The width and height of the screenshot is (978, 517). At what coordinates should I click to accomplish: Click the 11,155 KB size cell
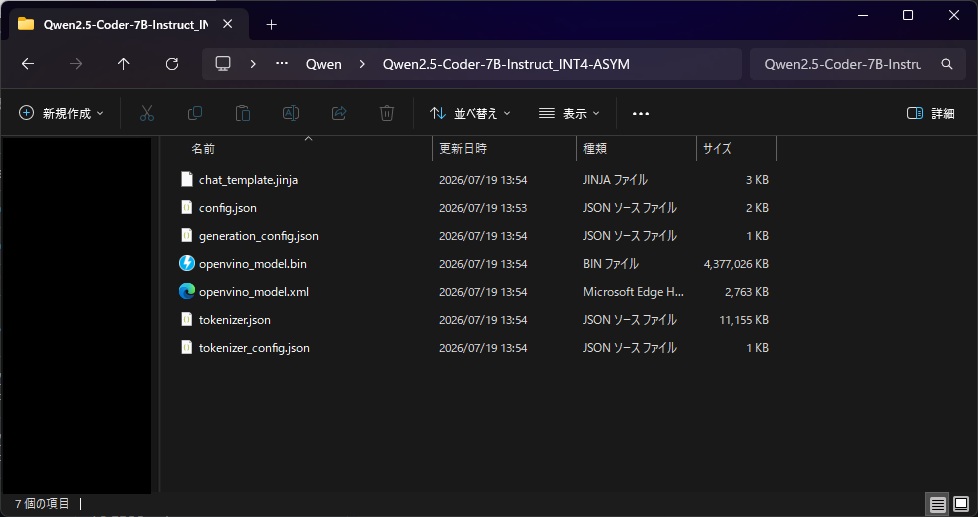tap(743, 320)
